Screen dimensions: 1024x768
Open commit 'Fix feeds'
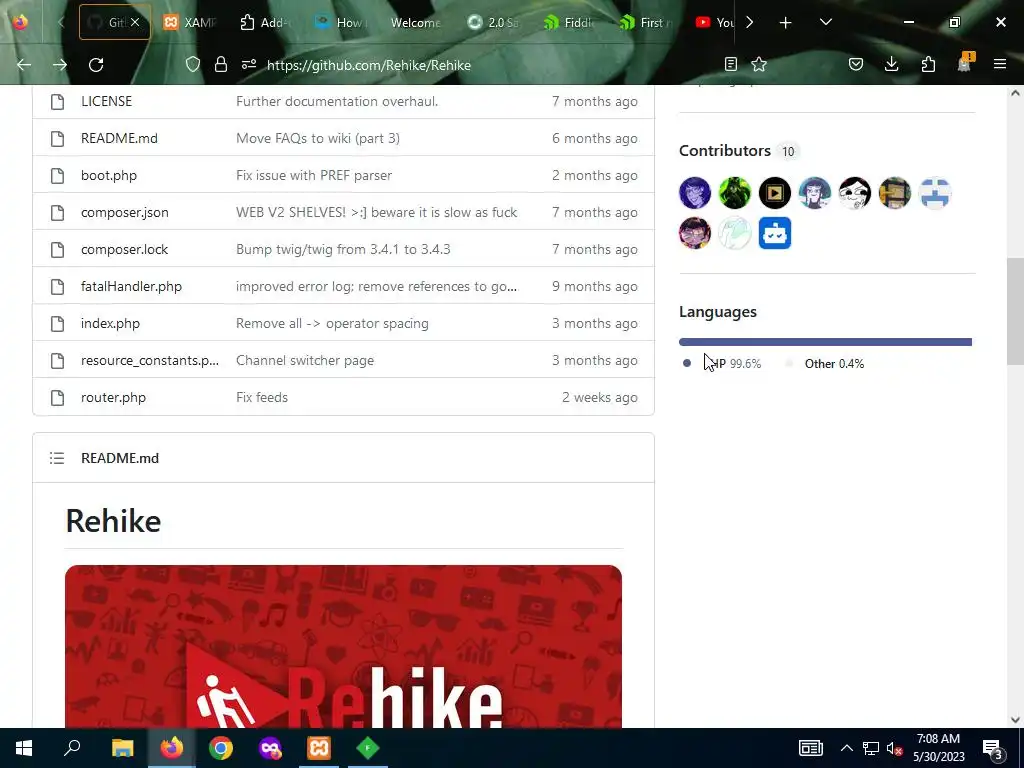click(x=262, y=398)
